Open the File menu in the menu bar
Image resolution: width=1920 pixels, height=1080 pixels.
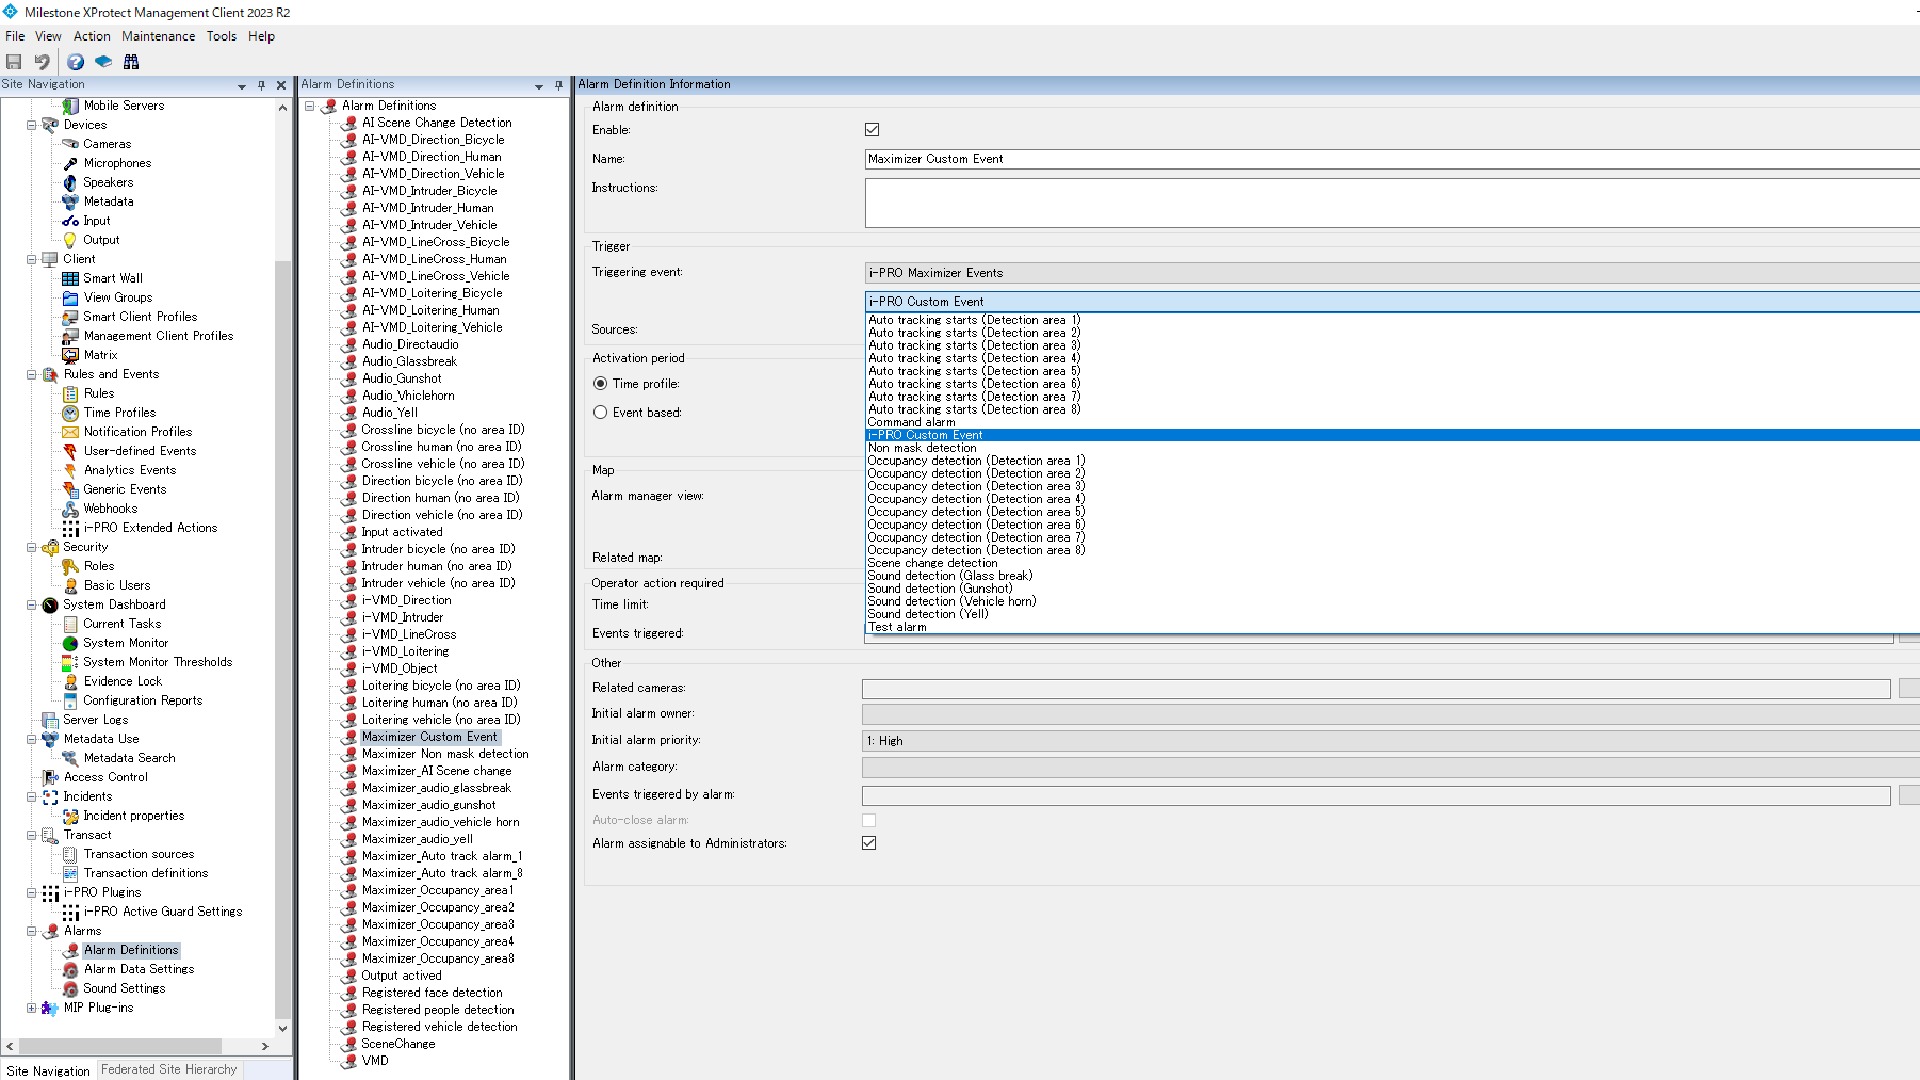[x=15, y=36]
